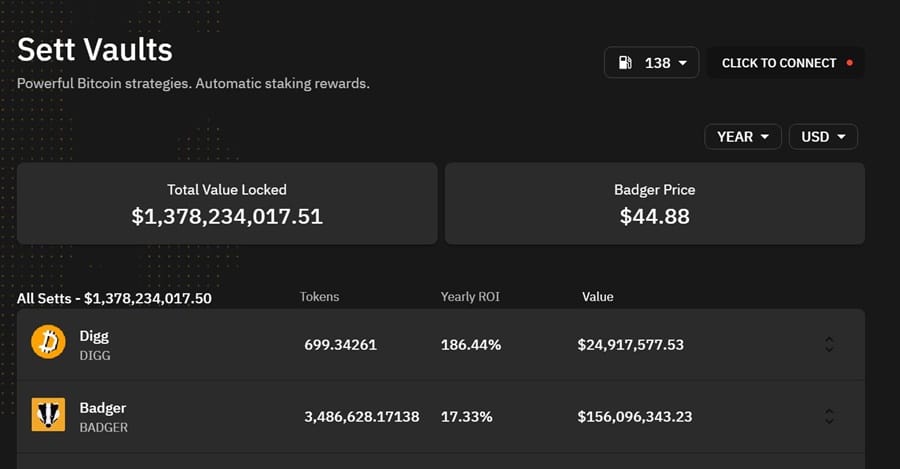Click the Badger token logo icon
Image resolution: width=900 pixels, height=469 pixels.
click(x=48, y=416)
